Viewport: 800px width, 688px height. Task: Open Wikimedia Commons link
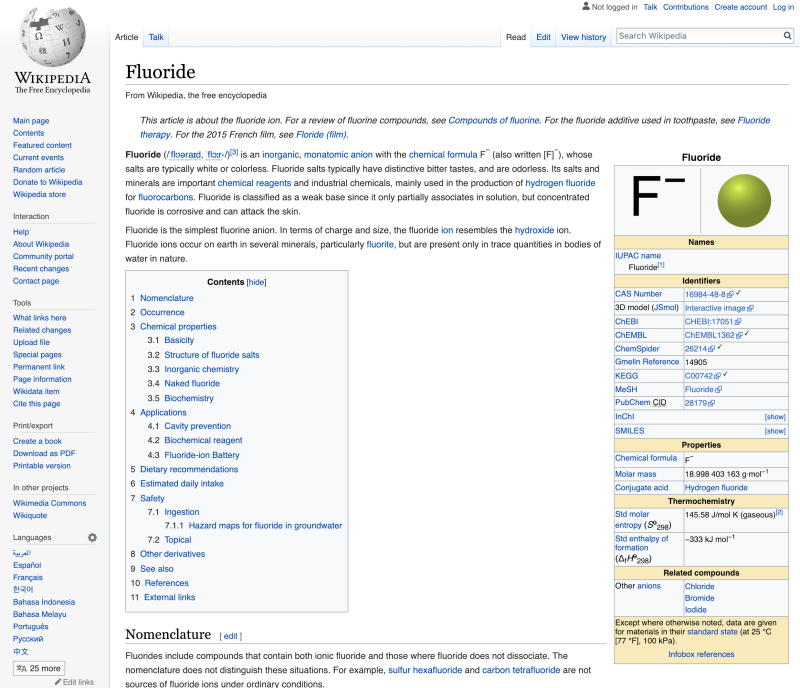49,503
